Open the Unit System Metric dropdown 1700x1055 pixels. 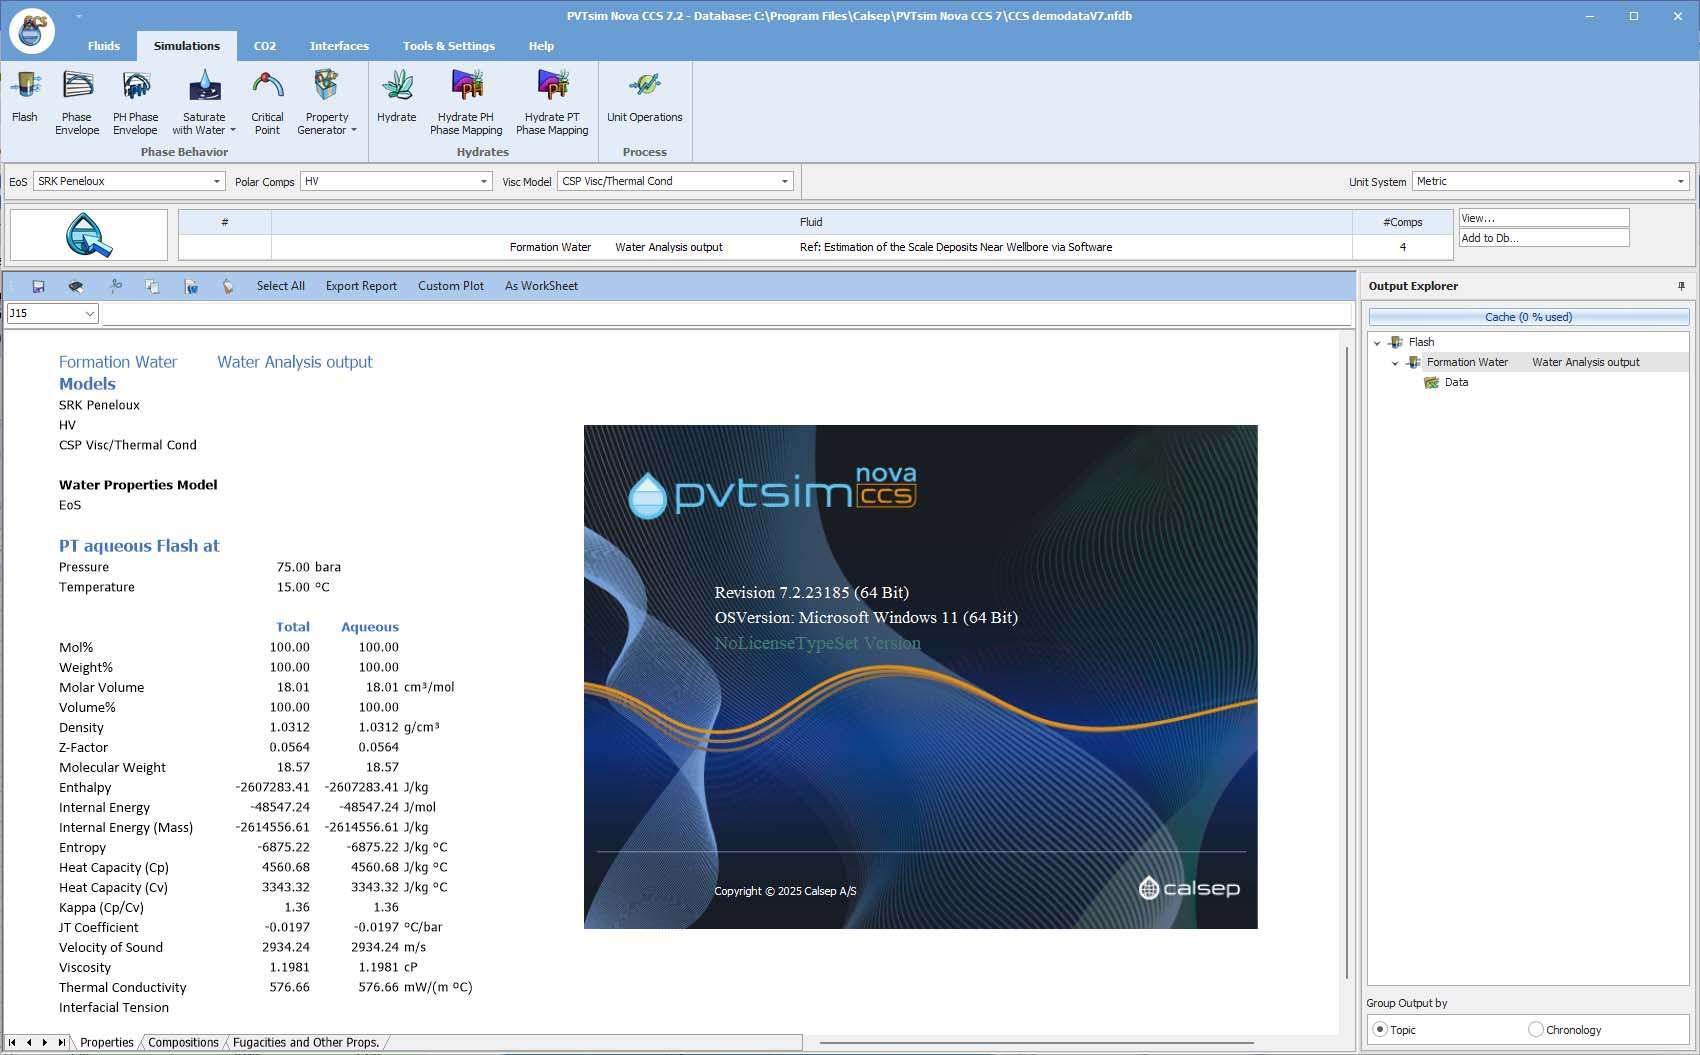pyautogui.click(x=1680, y=181)
